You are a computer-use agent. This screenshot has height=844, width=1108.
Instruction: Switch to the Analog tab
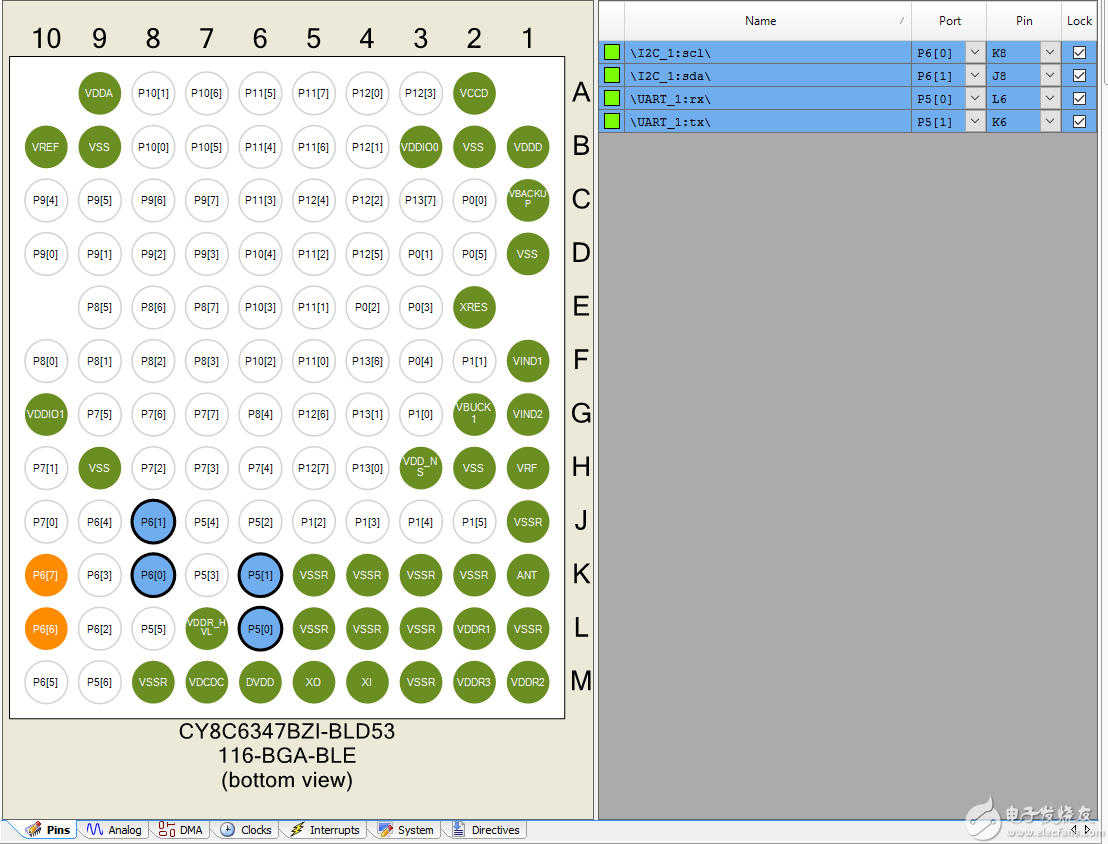[114, 829]
